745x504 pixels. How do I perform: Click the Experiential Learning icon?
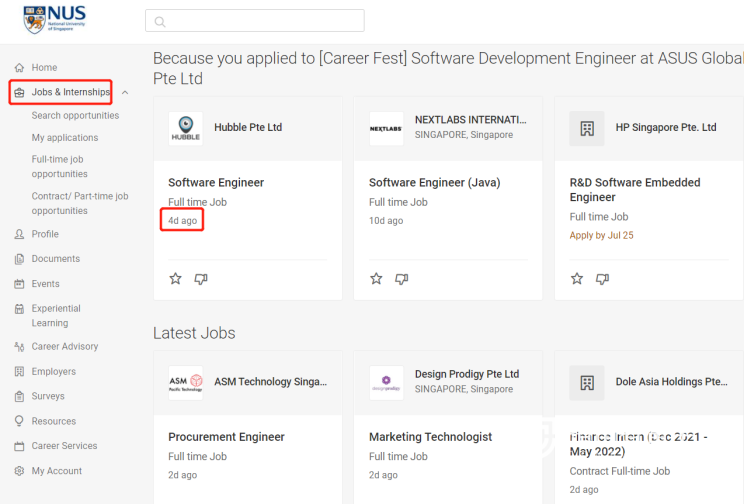(x=19, y=309)
